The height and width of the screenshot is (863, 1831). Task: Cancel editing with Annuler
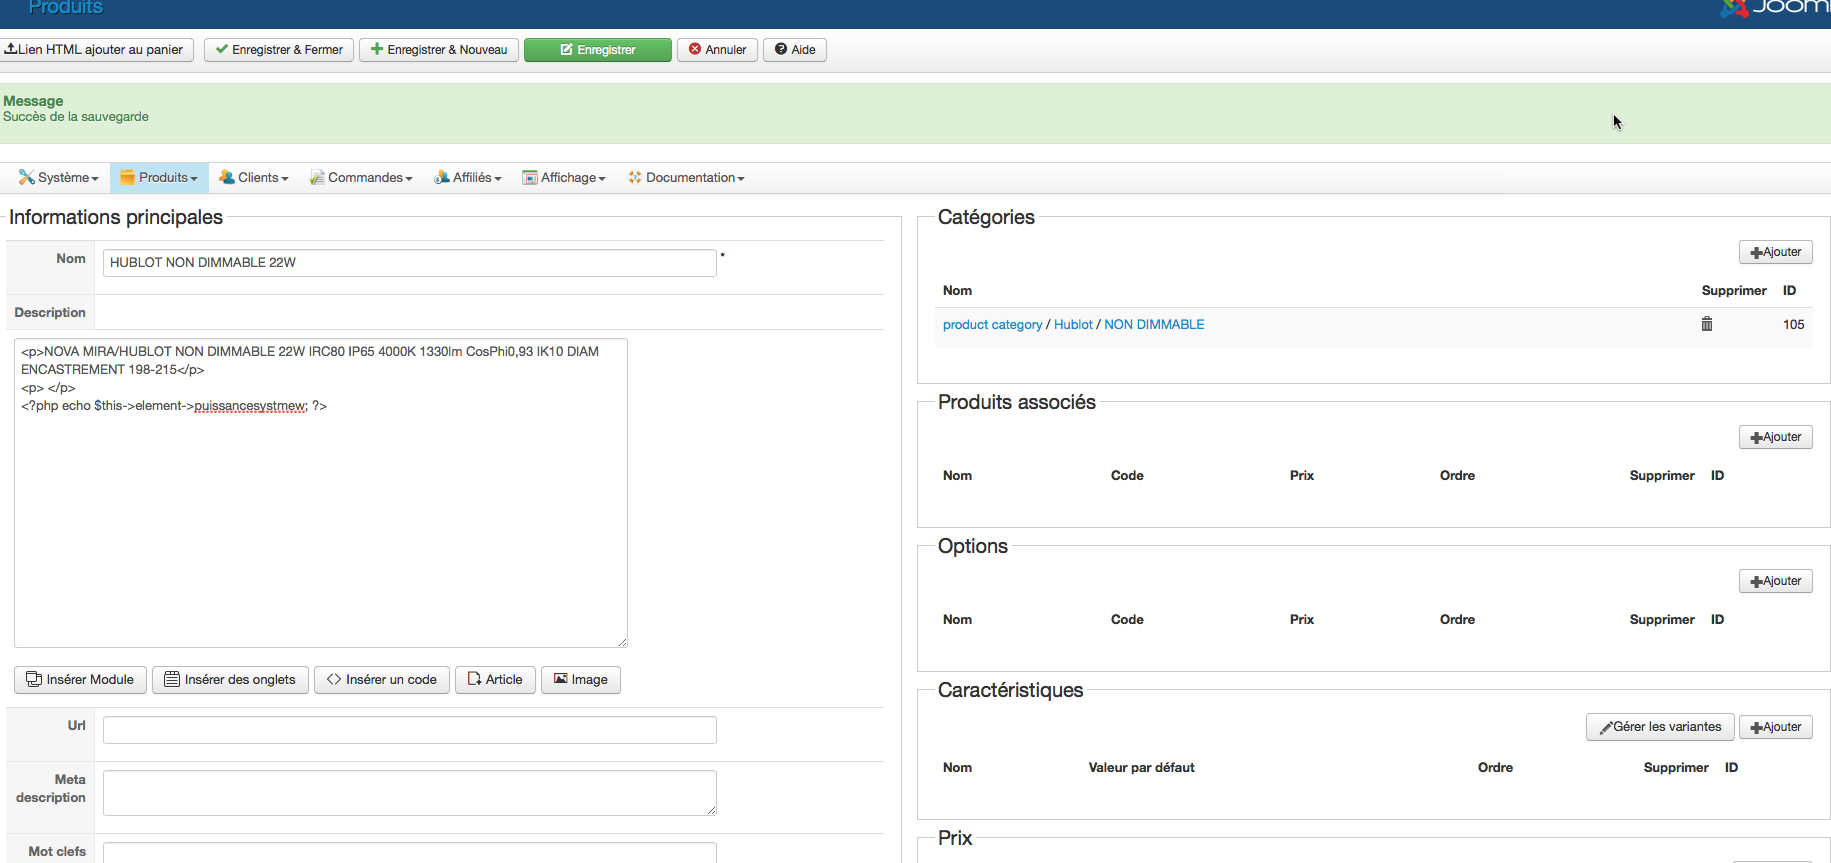pos(718,50)
